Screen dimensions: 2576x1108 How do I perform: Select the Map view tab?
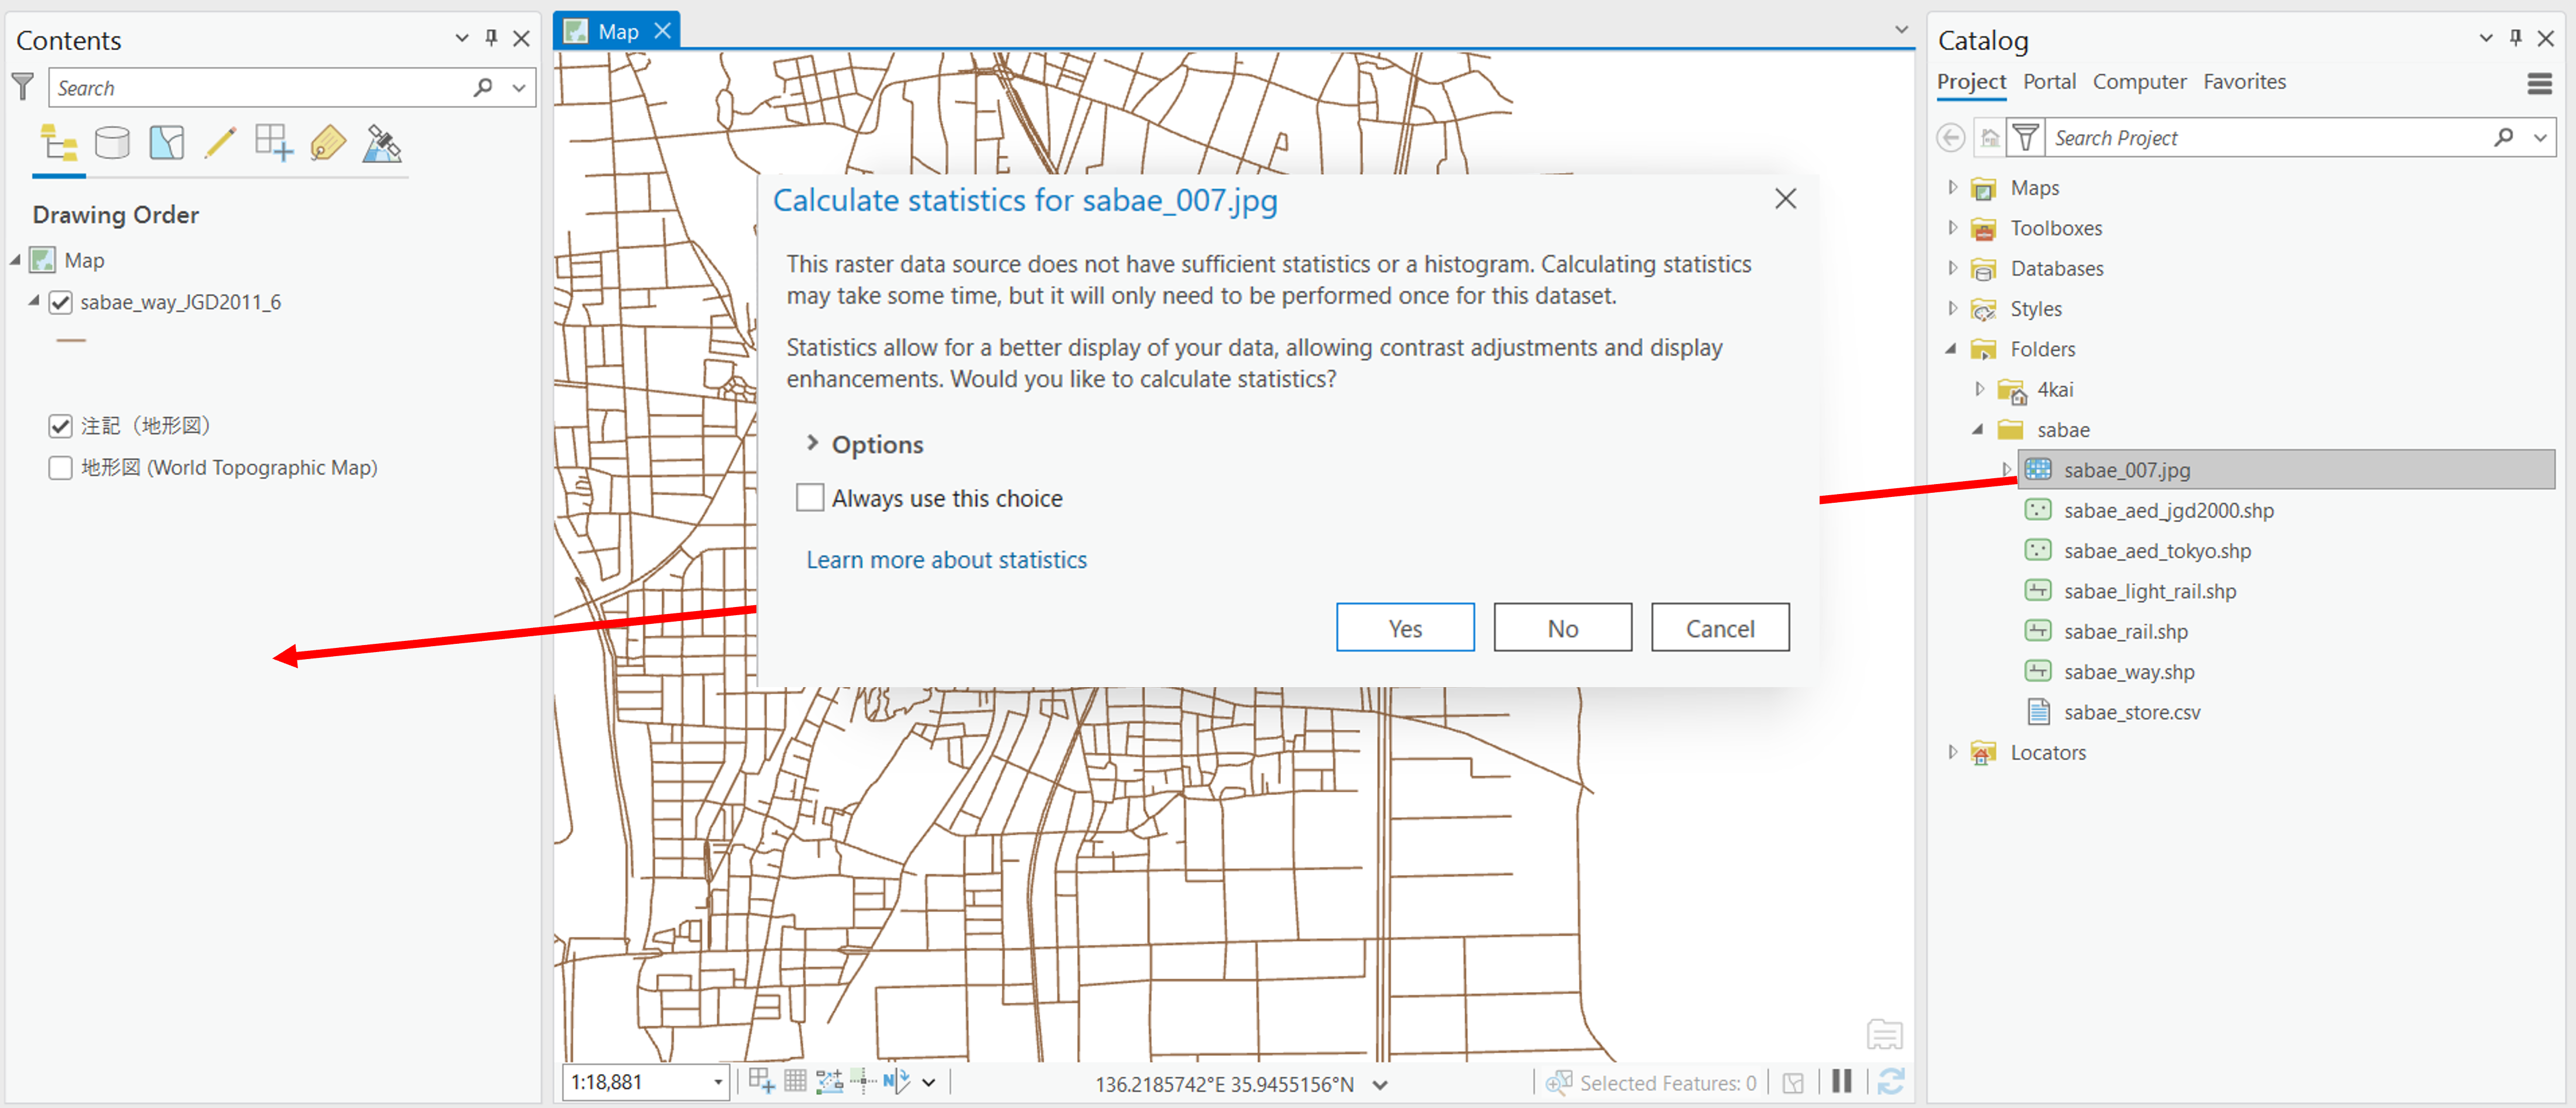618,31
